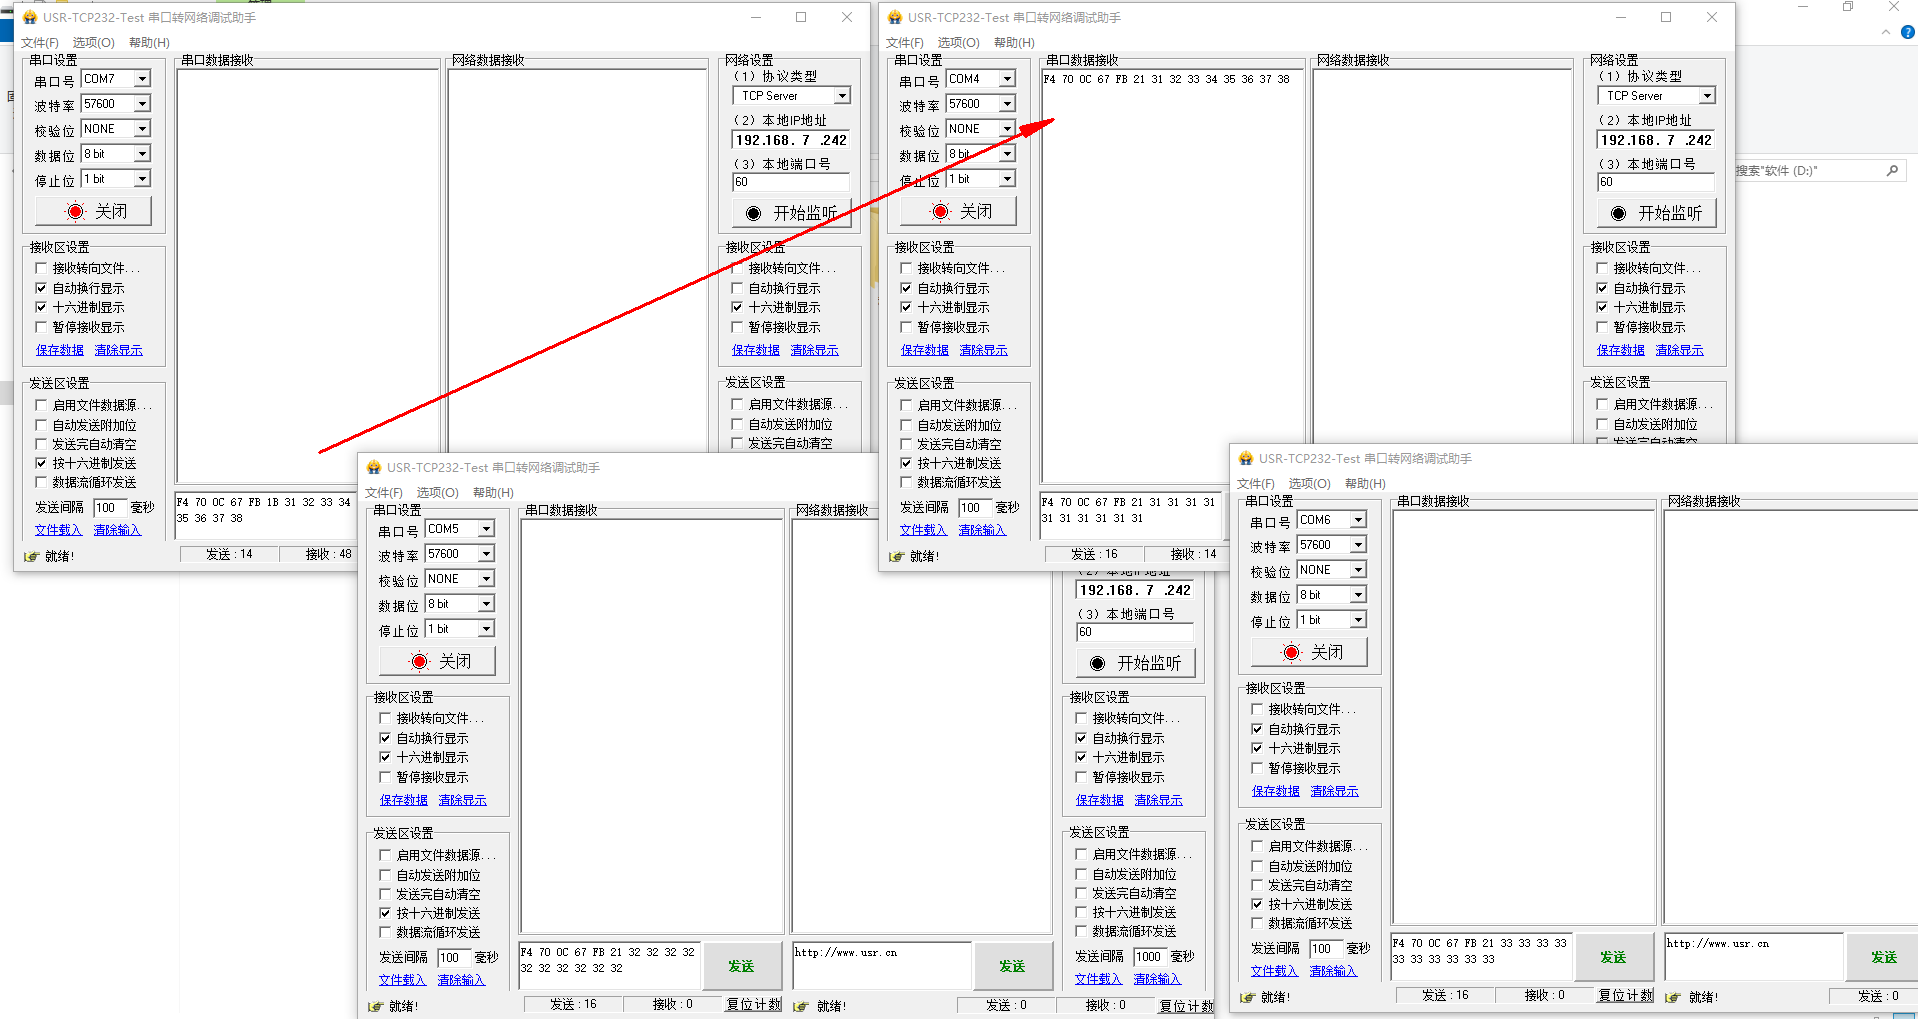
Task: Open the 57600 baud rate dropdown in COM5 window
Action: coord(486,554)
